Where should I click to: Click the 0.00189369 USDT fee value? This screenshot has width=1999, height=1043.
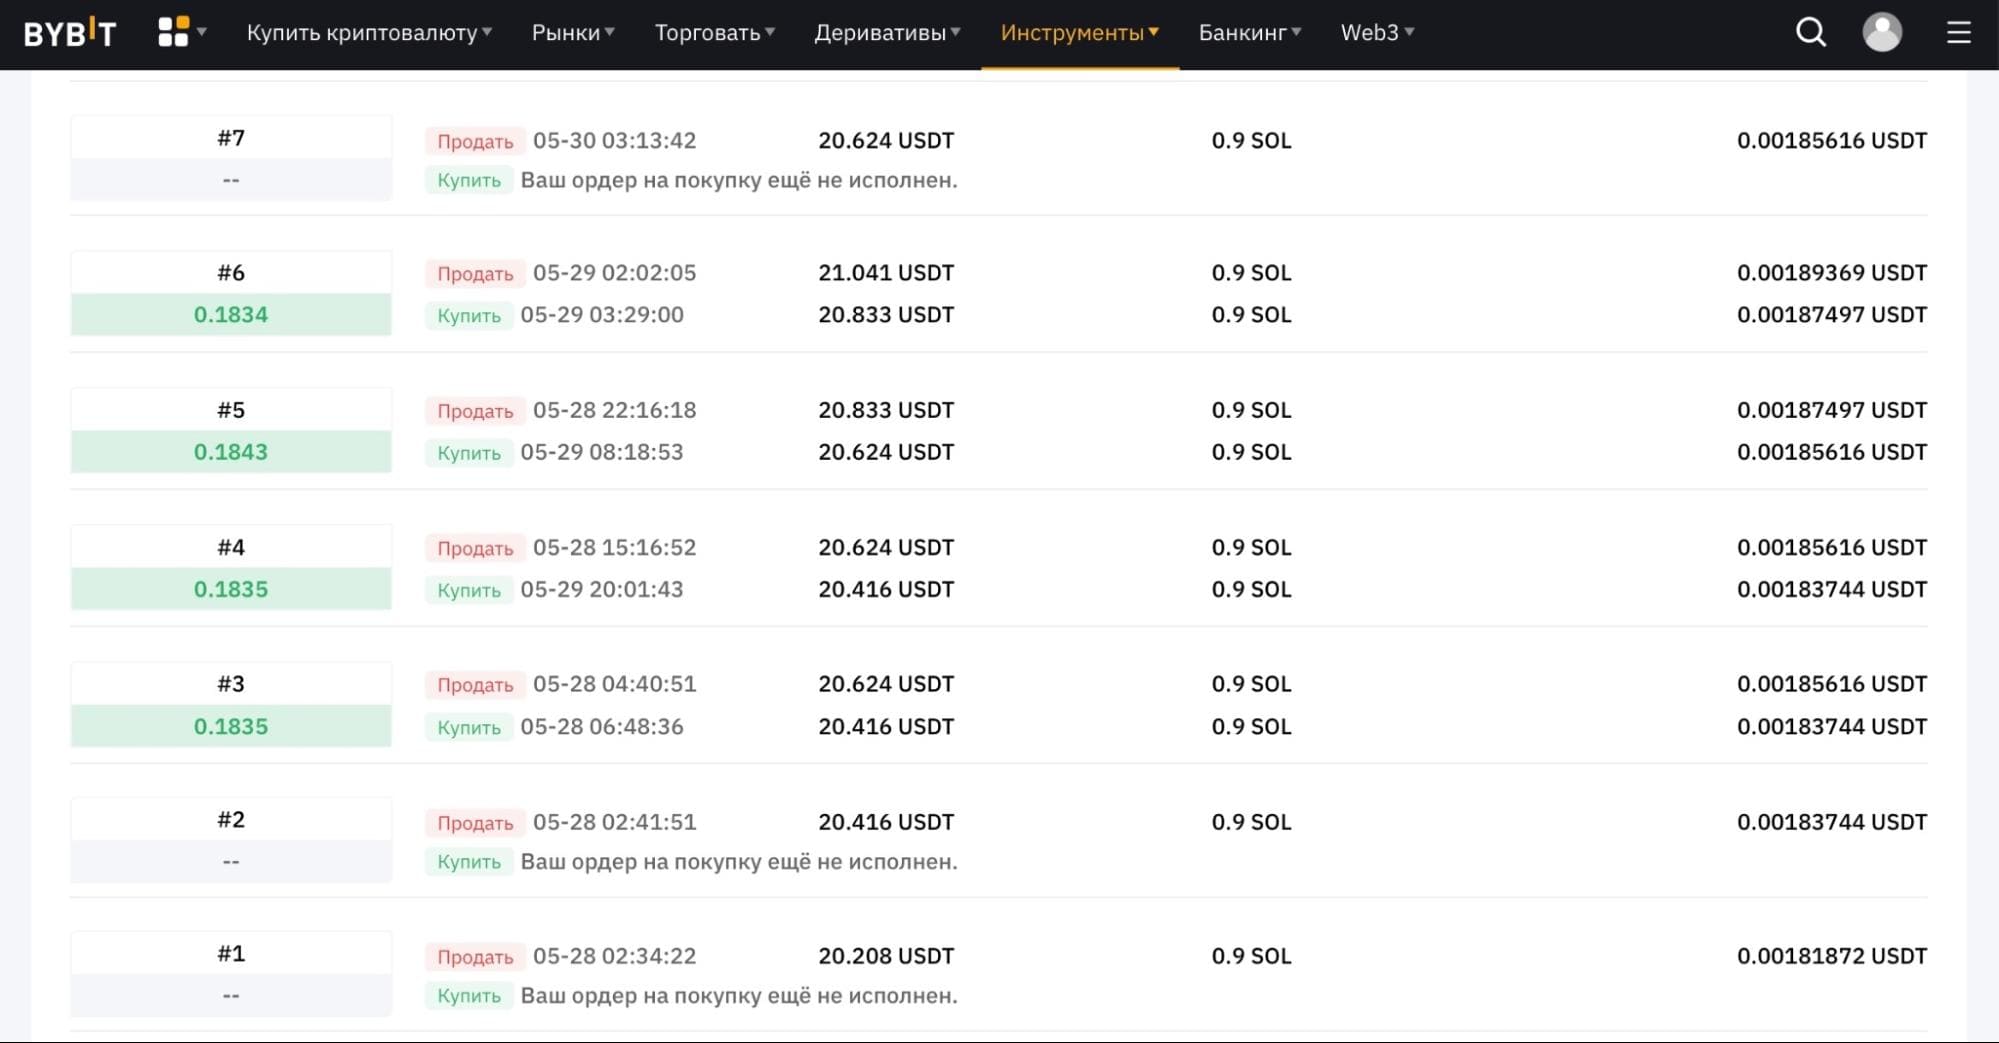(x=1832, y=273)
